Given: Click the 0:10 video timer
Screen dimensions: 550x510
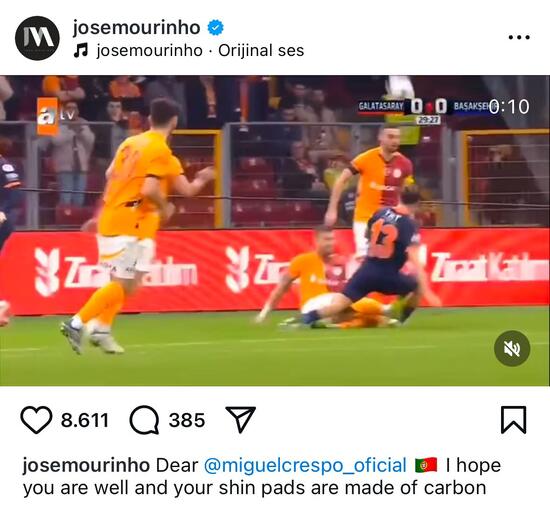Looking at the screenshot, I should (509, 107).
